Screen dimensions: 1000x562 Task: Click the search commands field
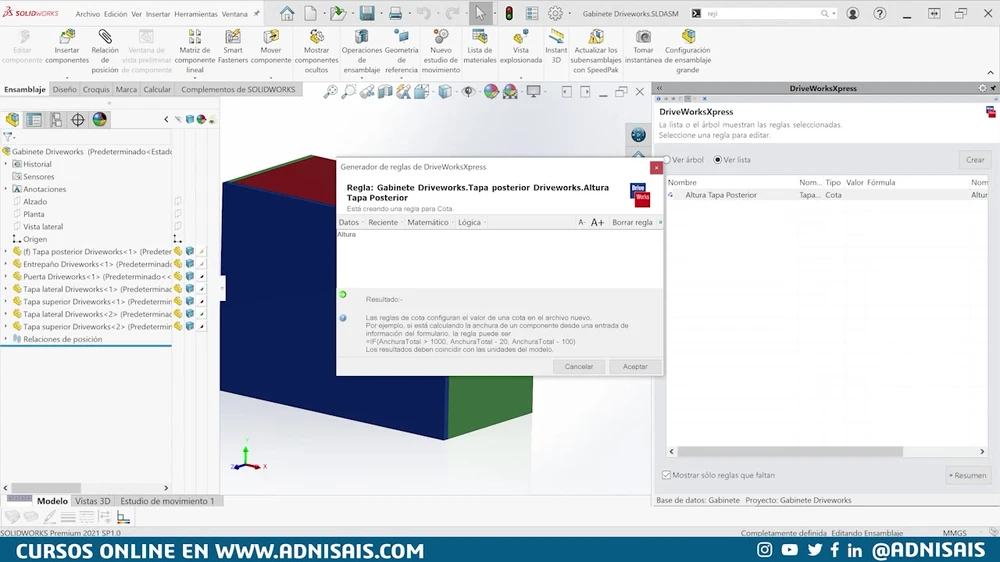[x=765, y=13]
